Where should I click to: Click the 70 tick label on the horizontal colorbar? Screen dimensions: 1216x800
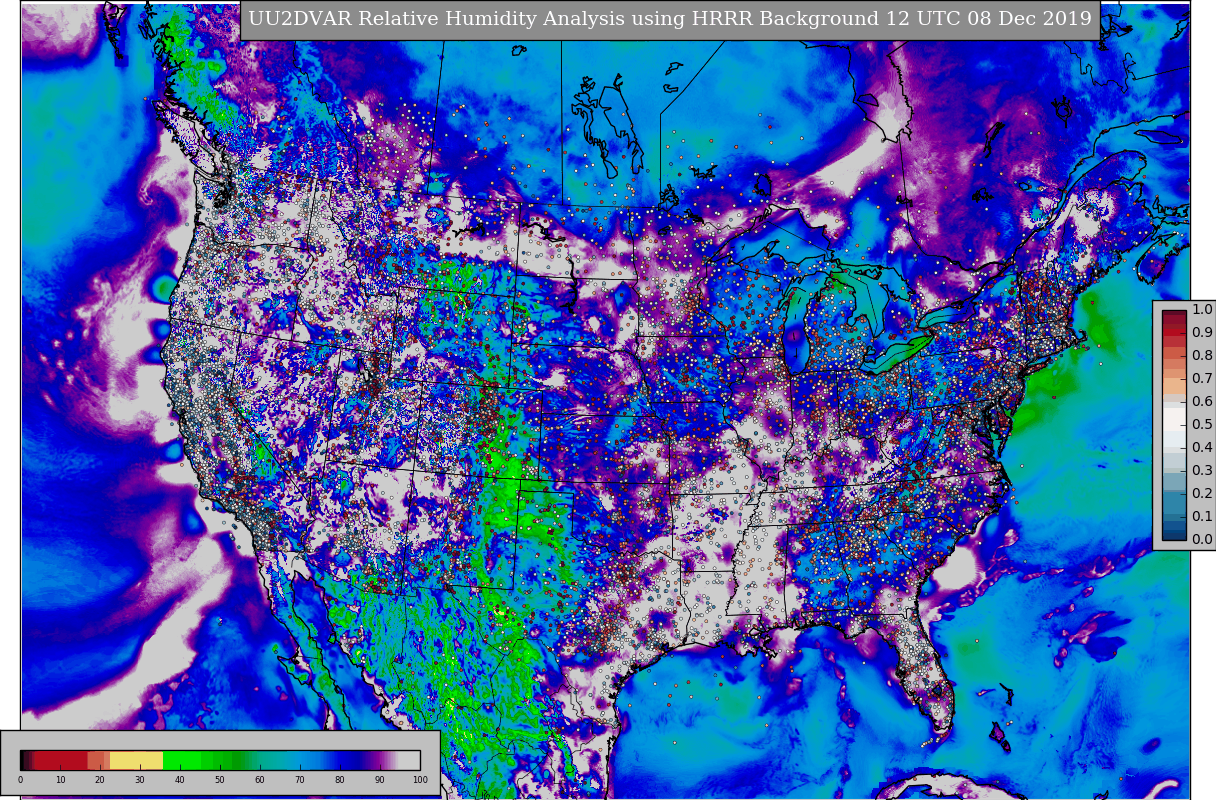click(300, 780)
